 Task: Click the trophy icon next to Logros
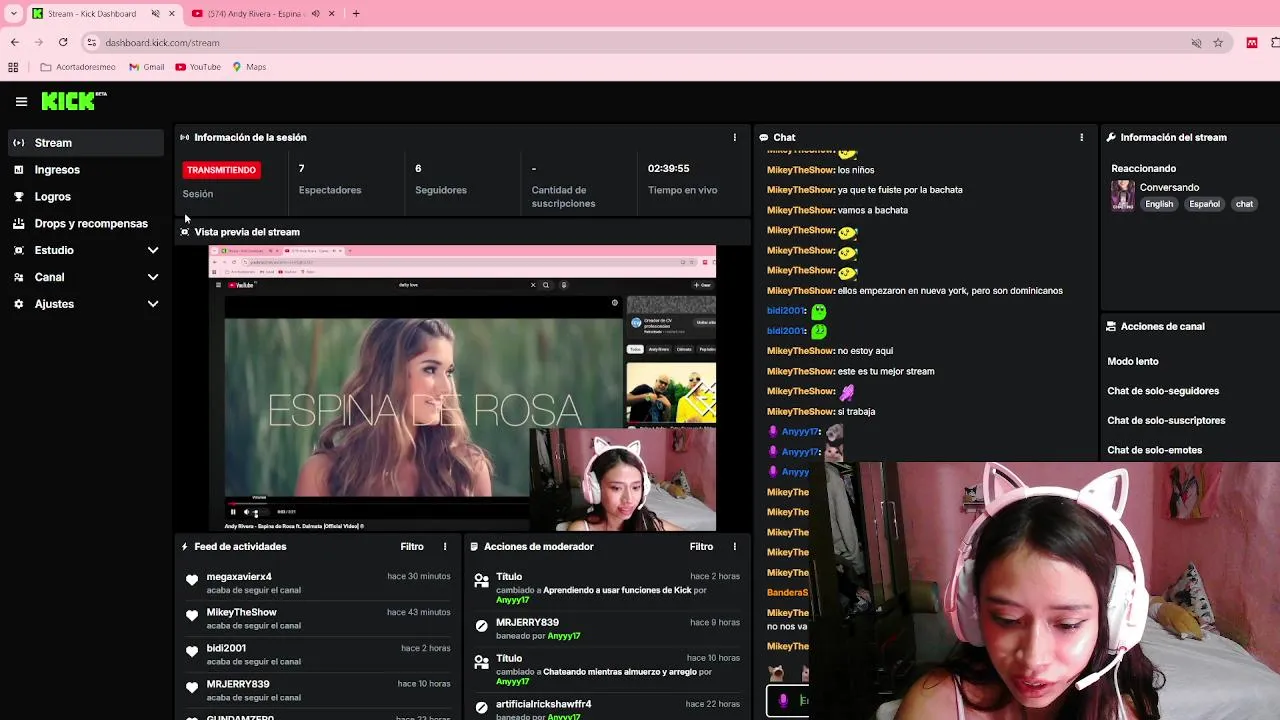[x=18, y=197]
